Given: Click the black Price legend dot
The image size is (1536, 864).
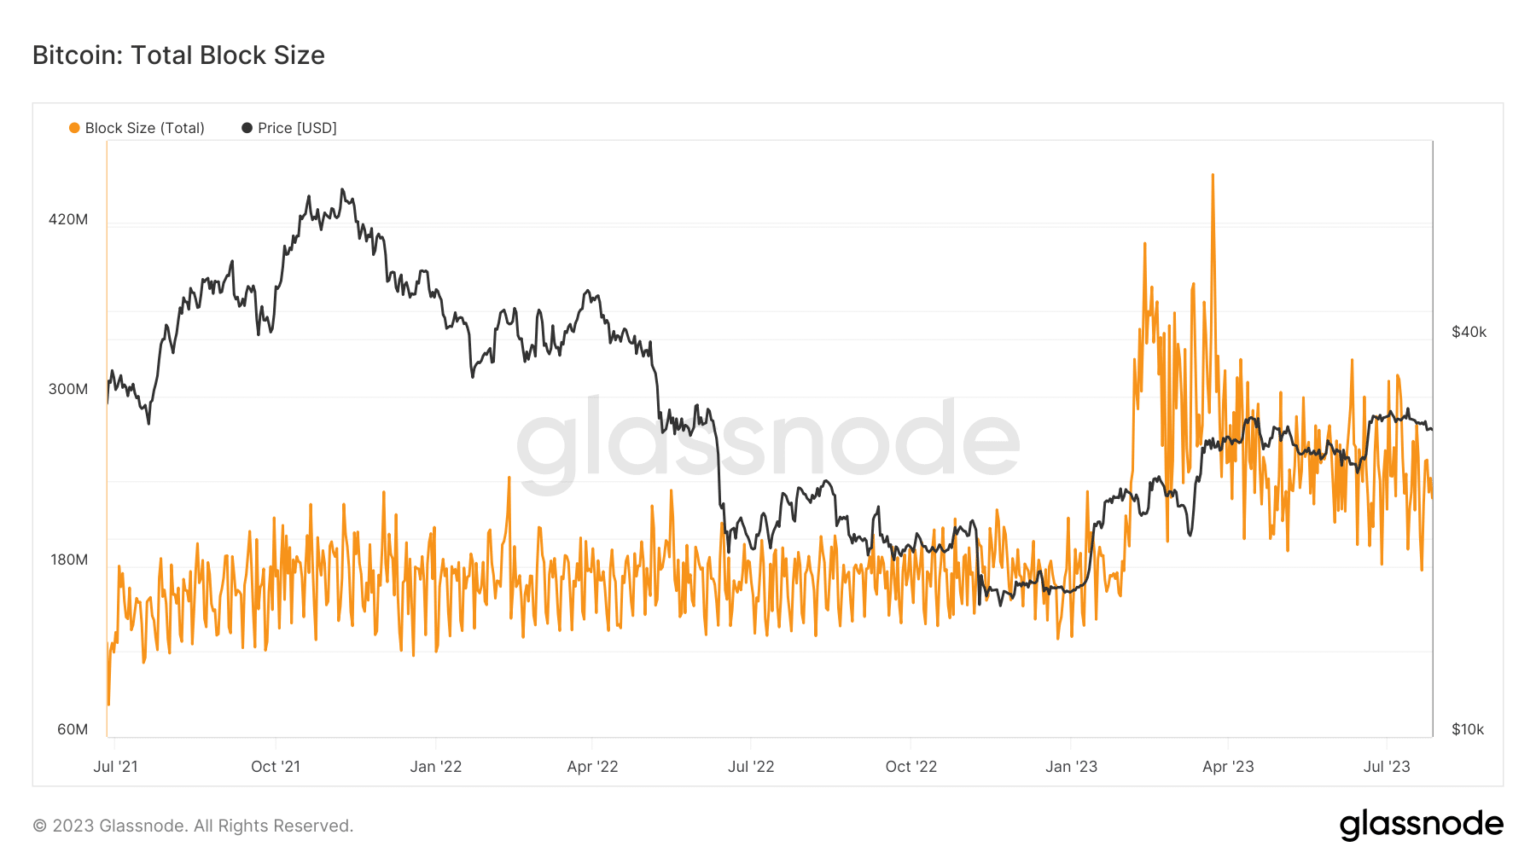Looking at the screenshot, I should pyautogui.click(x=247, y=128).
